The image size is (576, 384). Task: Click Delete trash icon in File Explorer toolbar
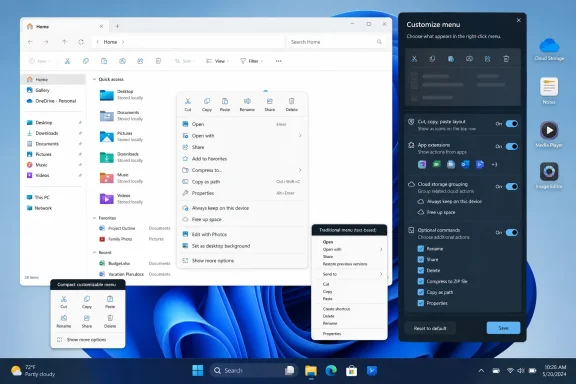158,61
